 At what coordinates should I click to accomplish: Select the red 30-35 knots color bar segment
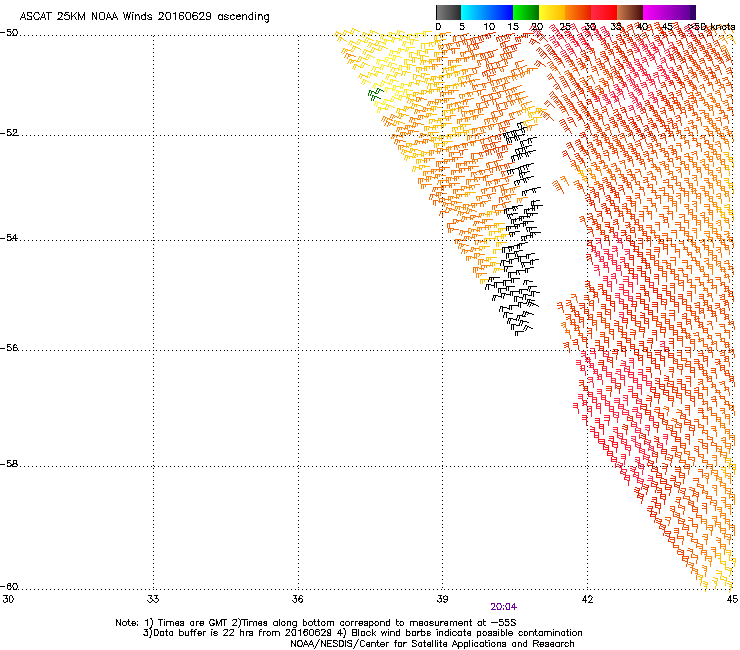604,12
